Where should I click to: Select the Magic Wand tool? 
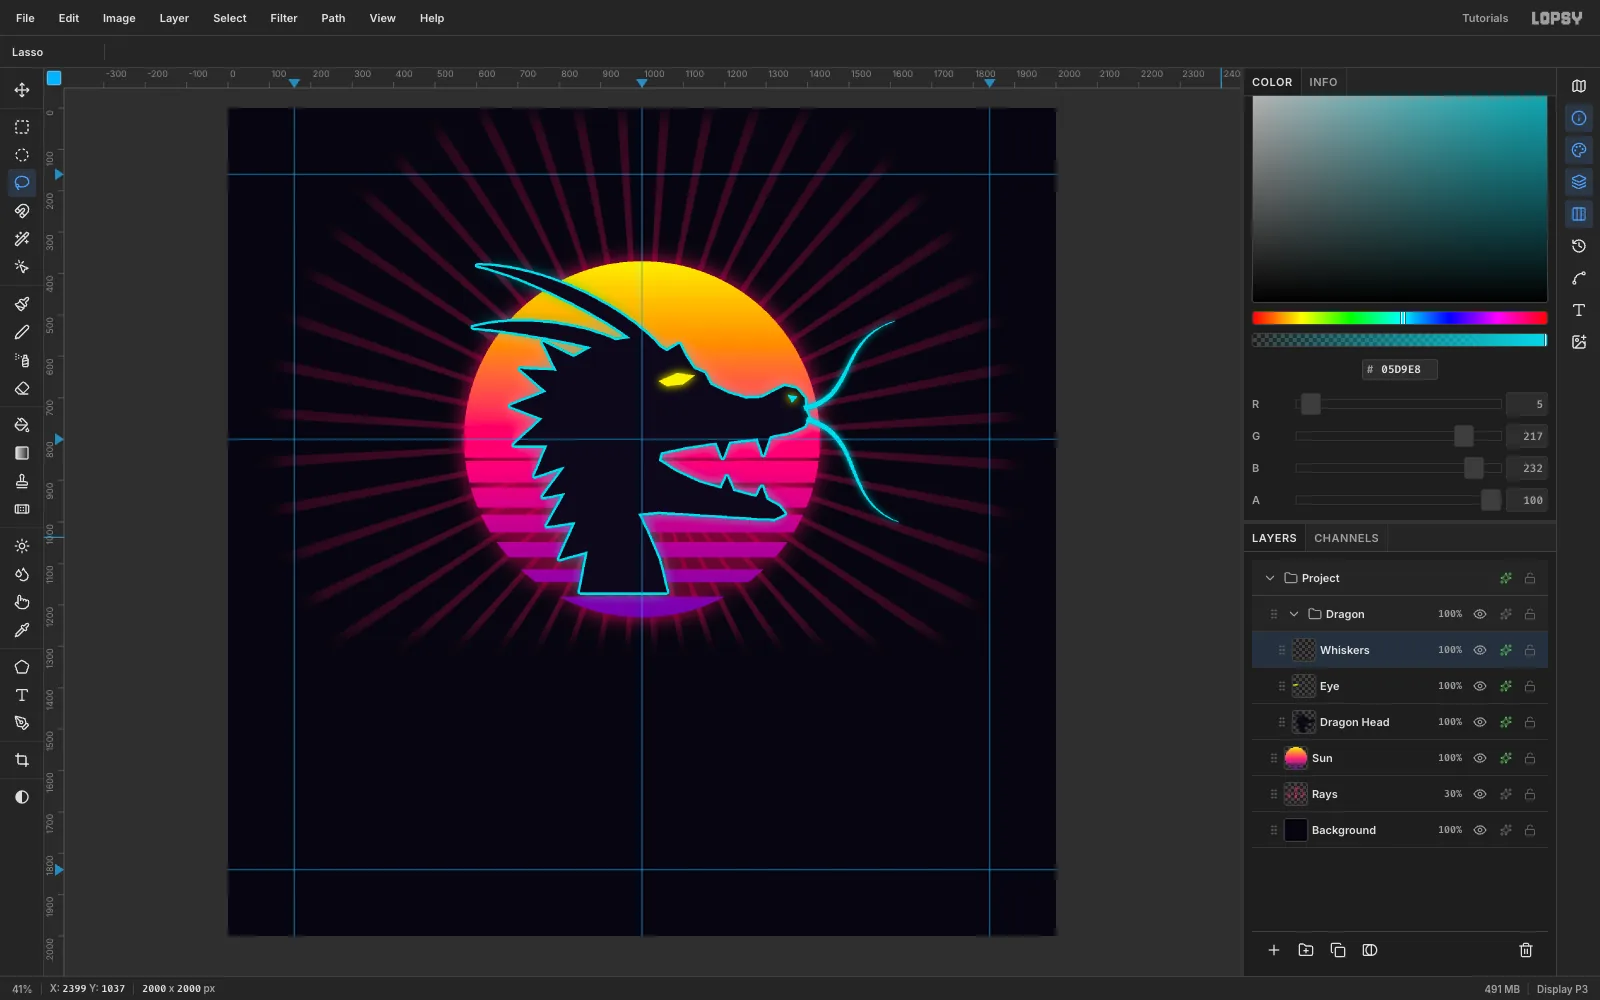click(x=22, y=239)
